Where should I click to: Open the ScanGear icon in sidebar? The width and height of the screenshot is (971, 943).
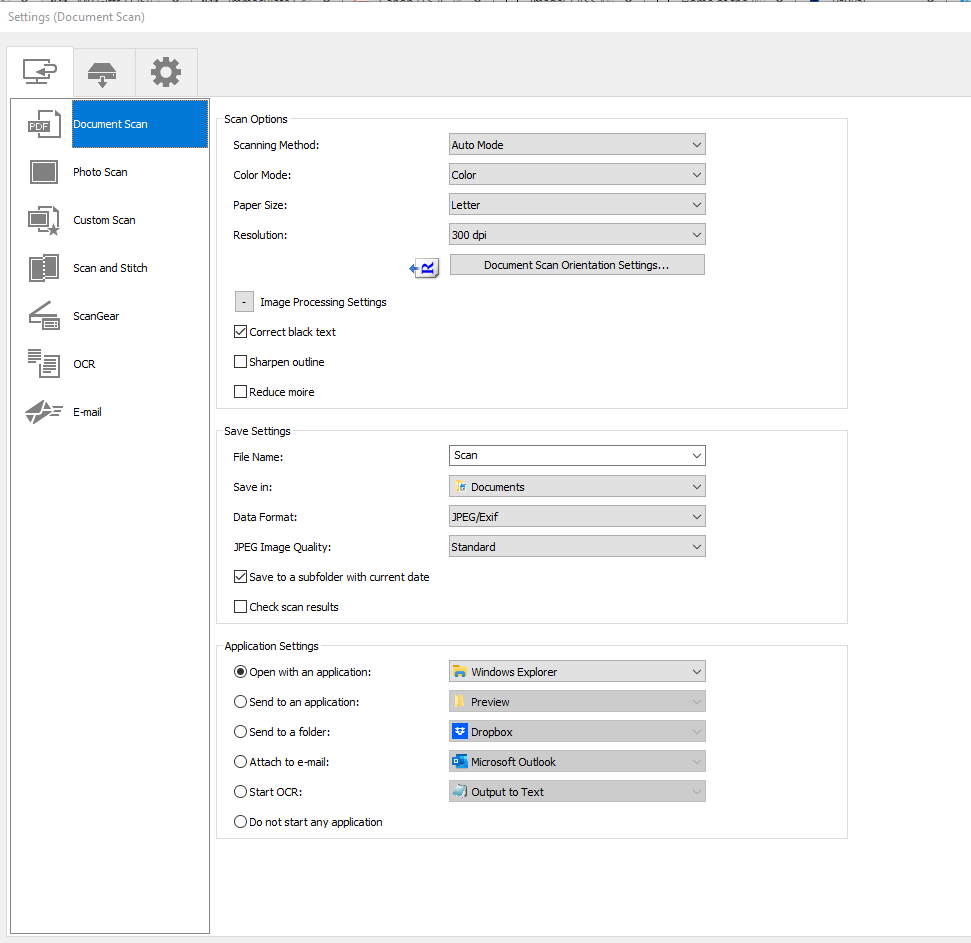(x=44, y=316)
